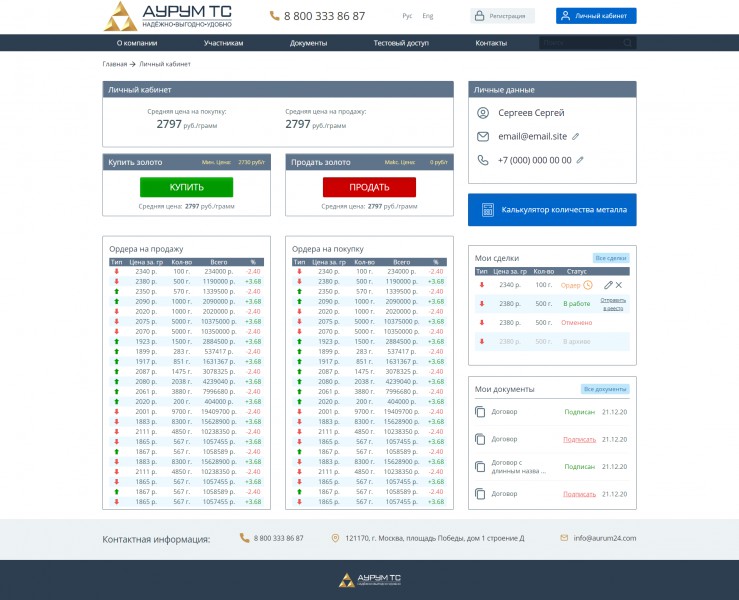Click the search magnifier icon in navigation bar
Screen dimensions: 739x600
click(x=627, y=43)
